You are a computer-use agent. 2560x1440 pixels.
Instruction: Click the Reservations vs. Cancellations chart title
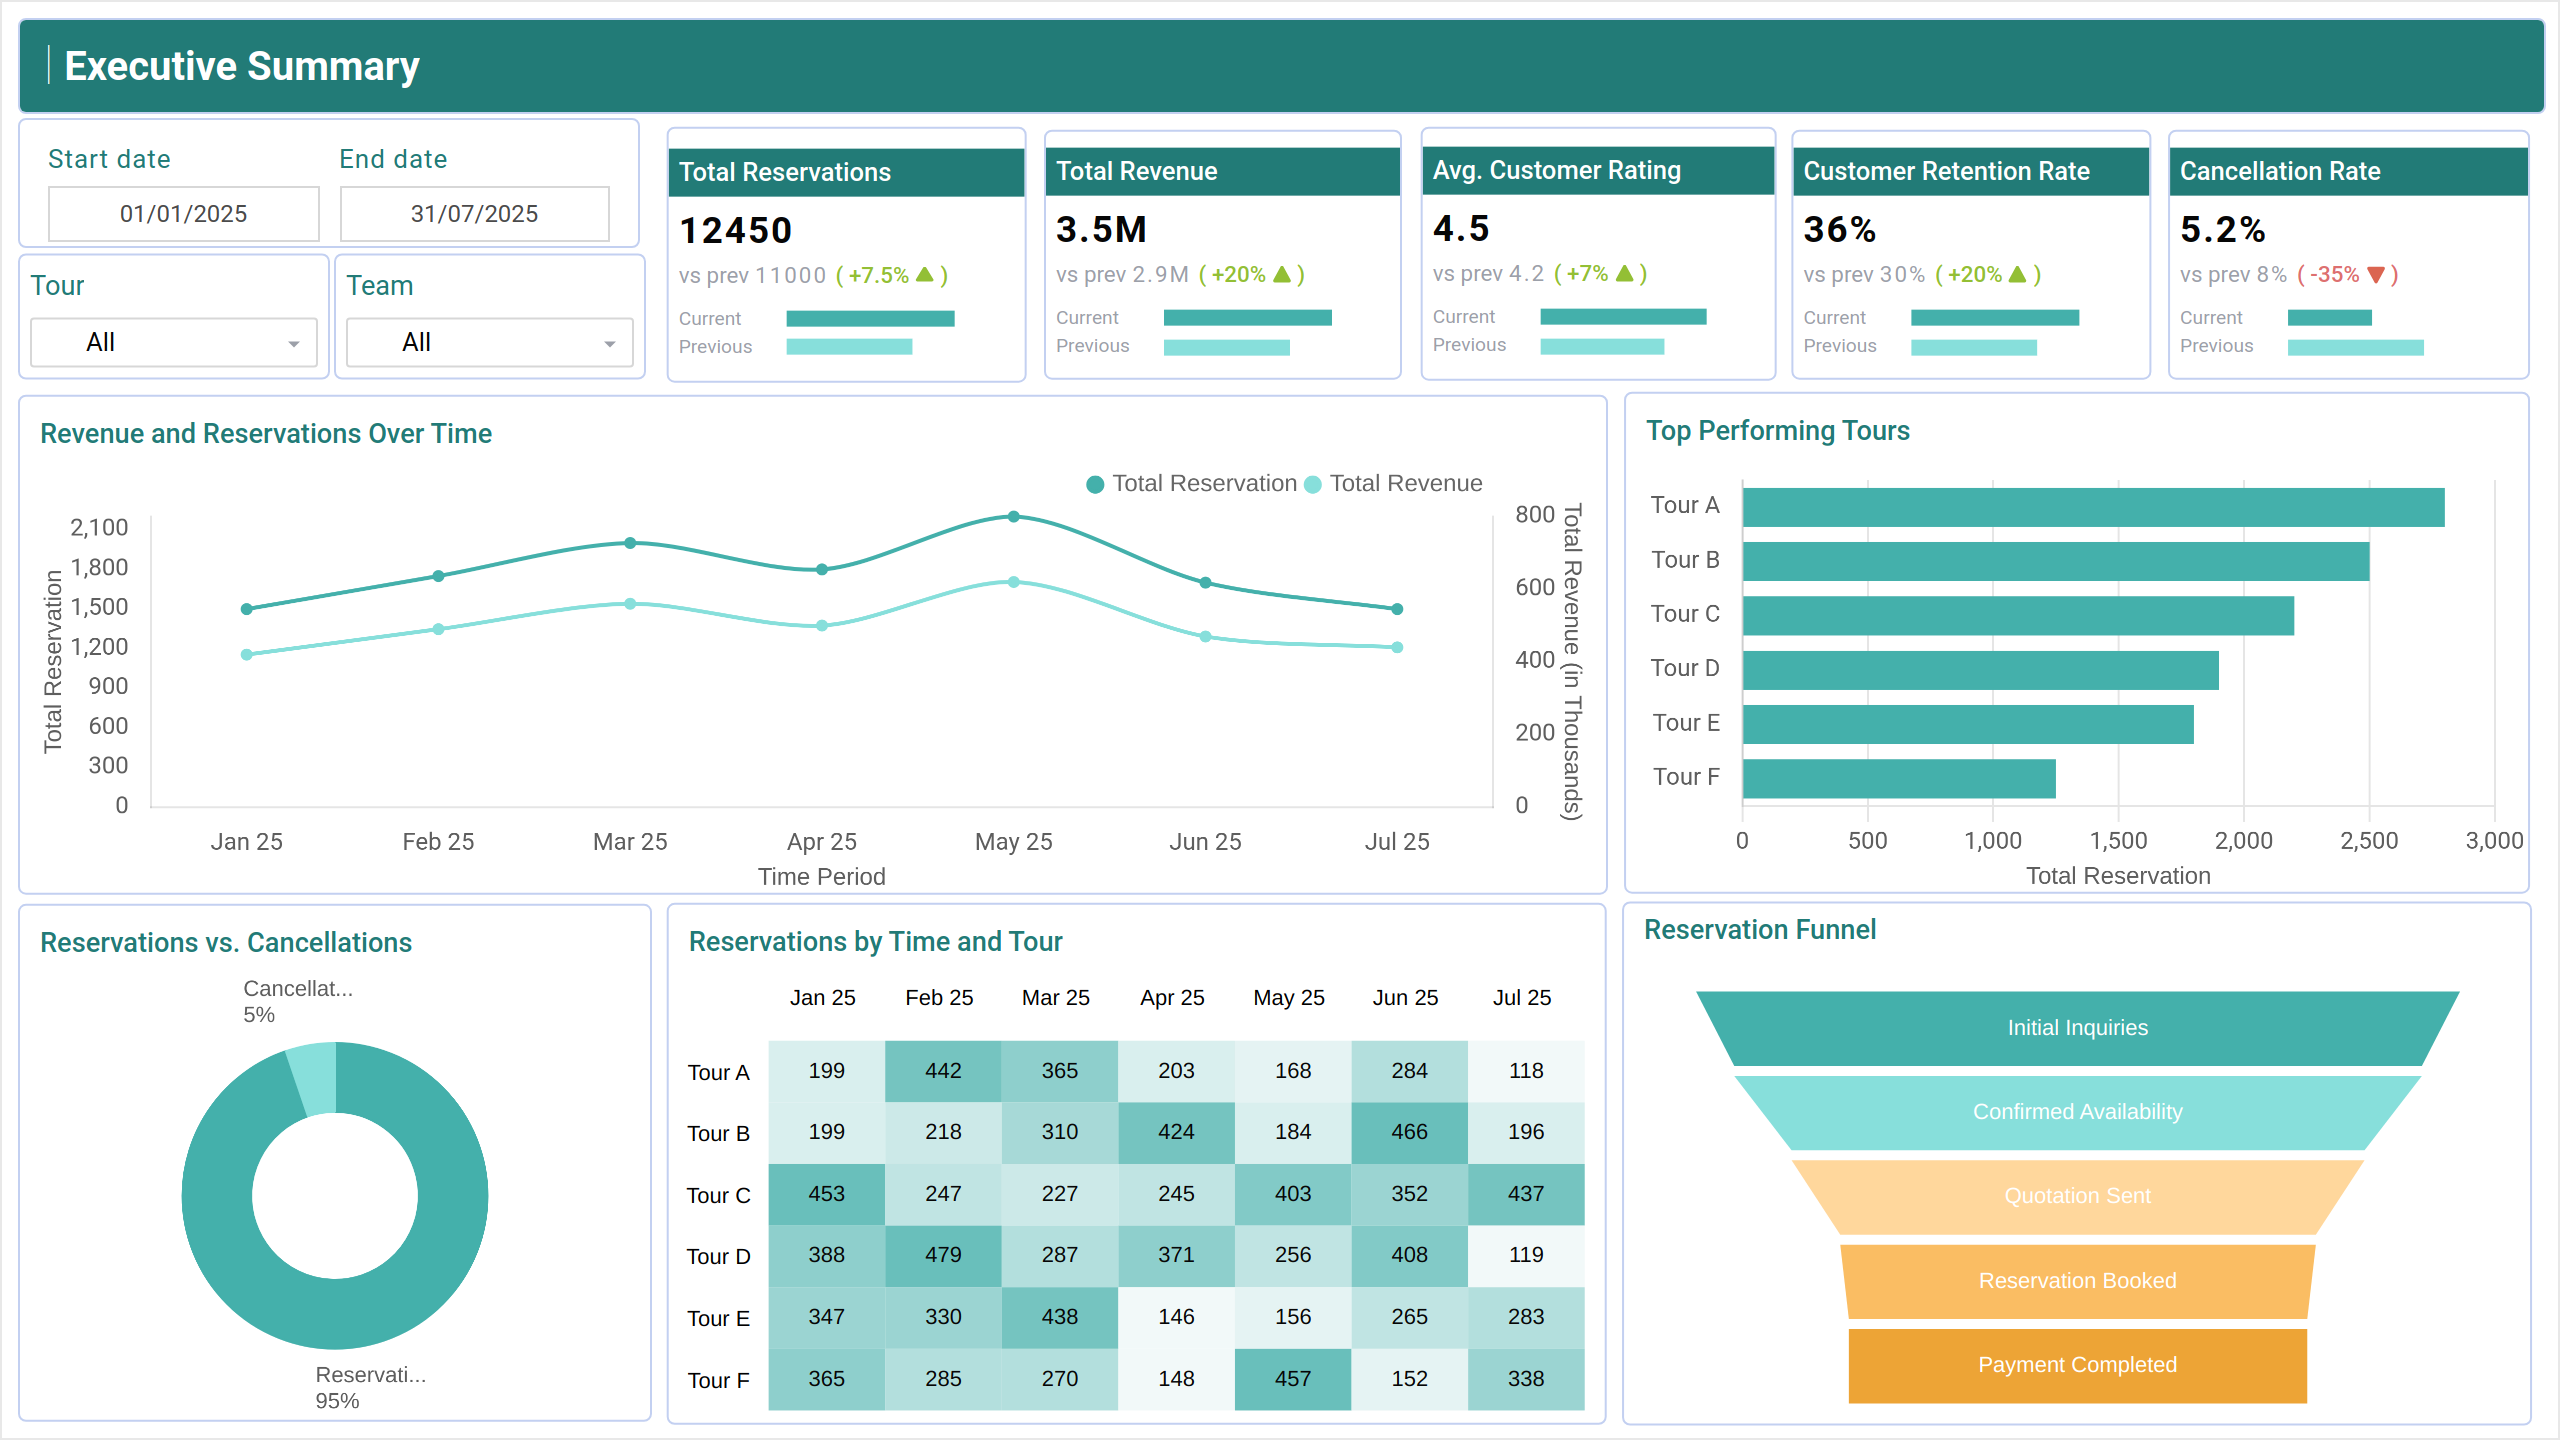point(226,943)
